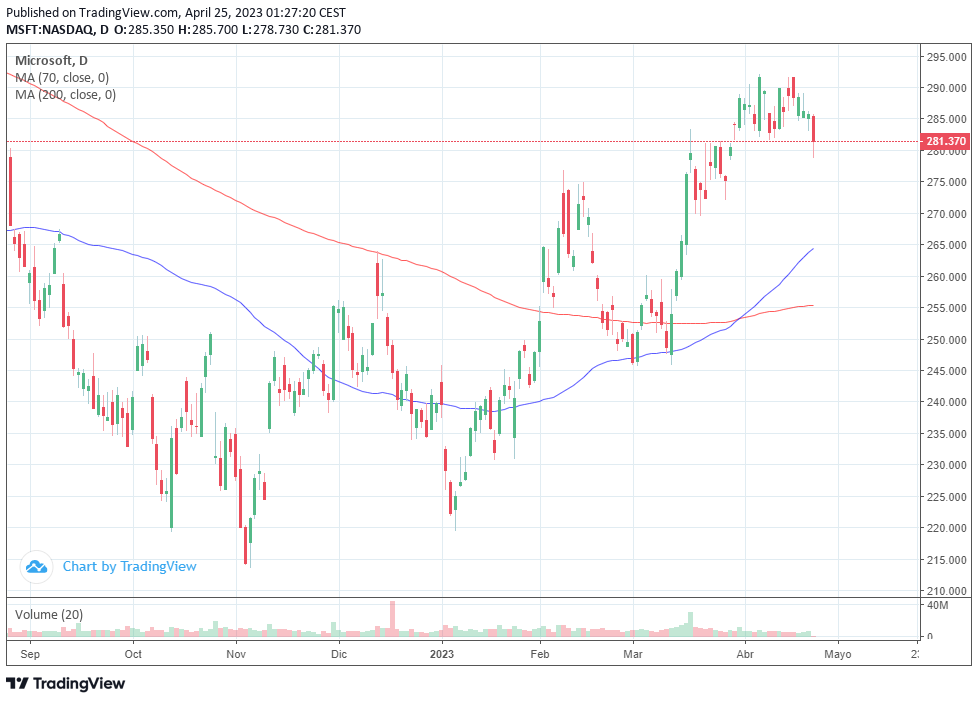
Task: Click the 240.000 price axis label
Action: 946,402
